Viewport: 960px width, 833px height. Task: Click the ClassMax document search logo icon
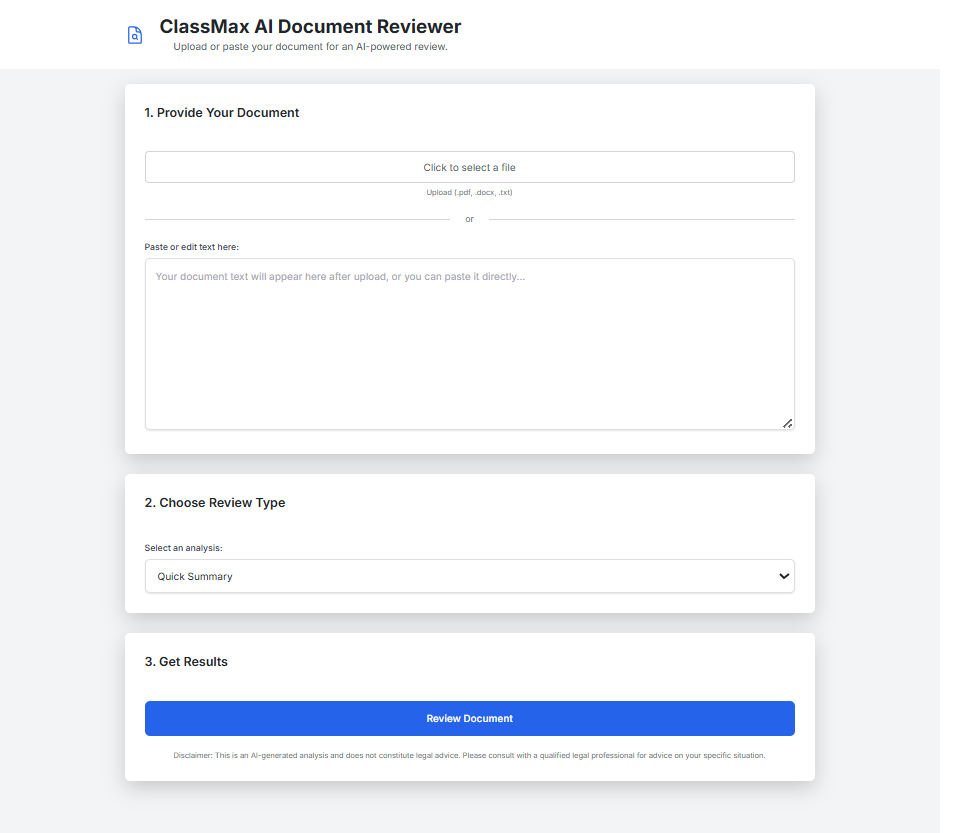[x=135, y=35]
